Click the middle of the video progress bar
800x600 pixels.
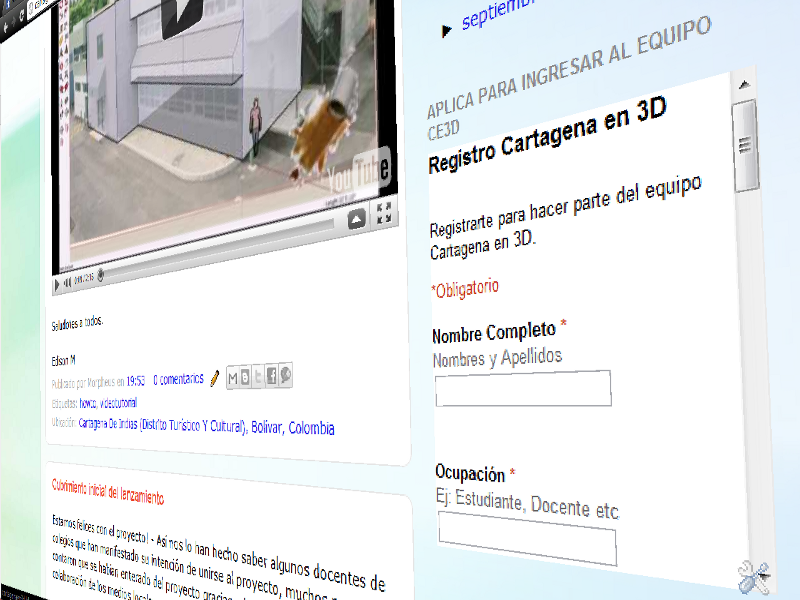pyautogui.click(x=218, y=248)
